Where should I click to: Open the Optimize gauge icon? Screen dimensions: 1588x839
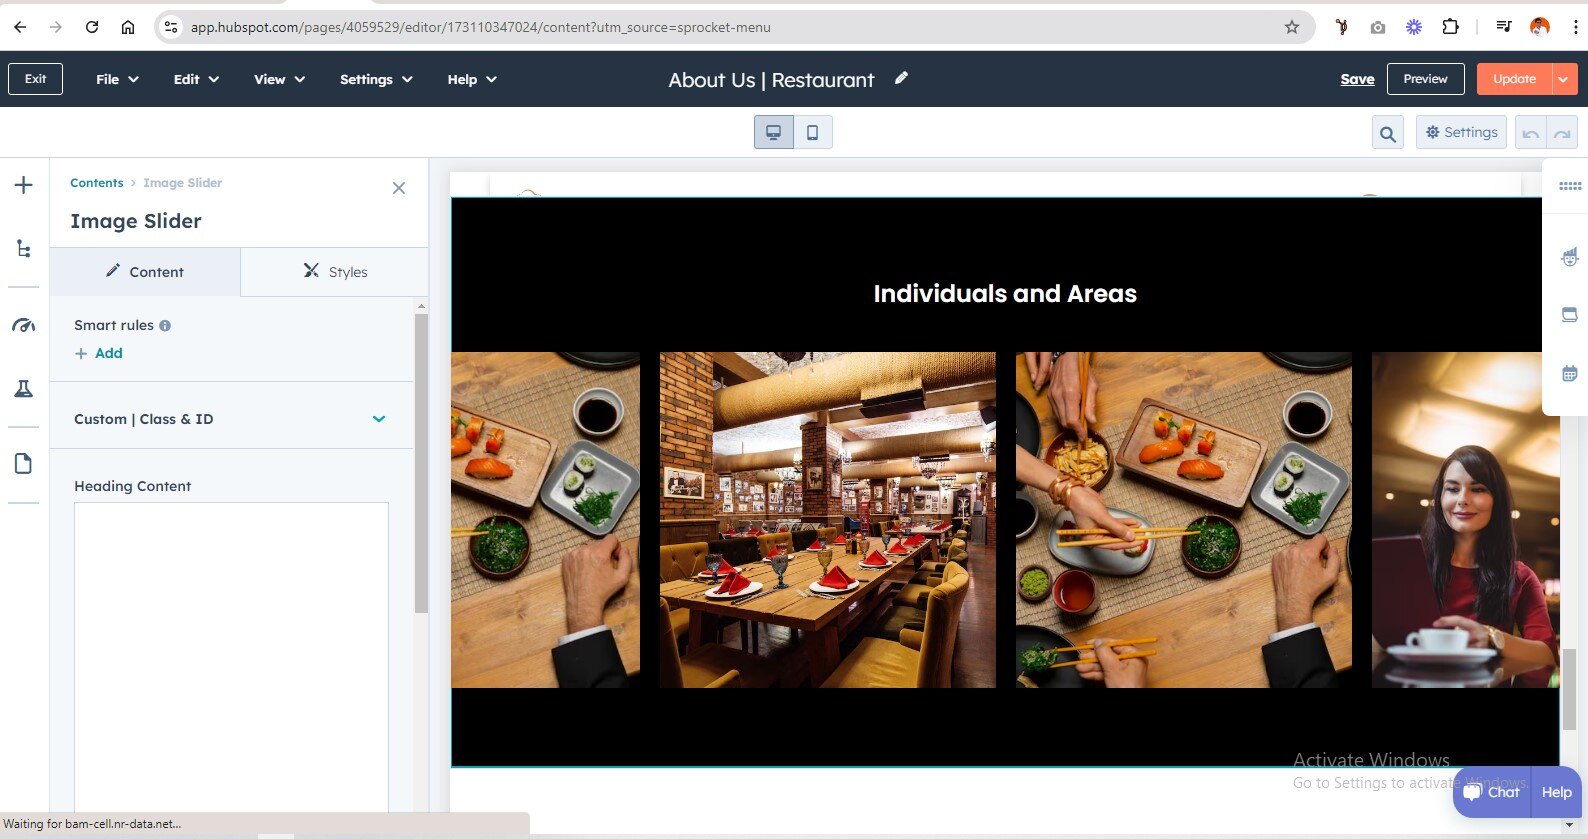(24, 325)
